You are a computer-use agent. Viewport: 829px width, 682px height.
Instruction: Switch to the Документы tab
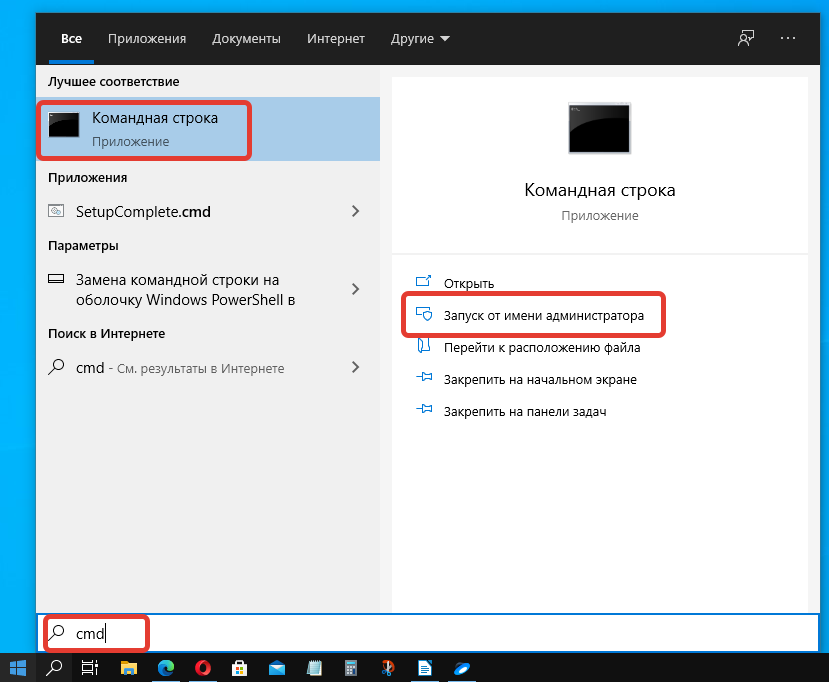(246, 39)
